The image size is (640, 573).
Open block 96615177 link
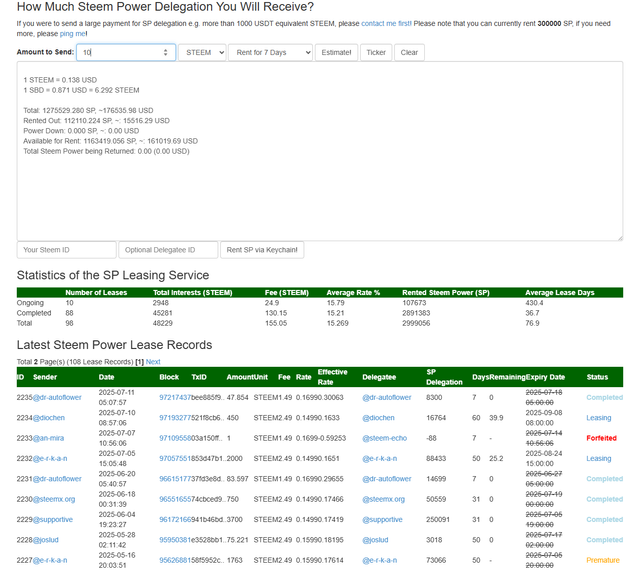point(175,479)
